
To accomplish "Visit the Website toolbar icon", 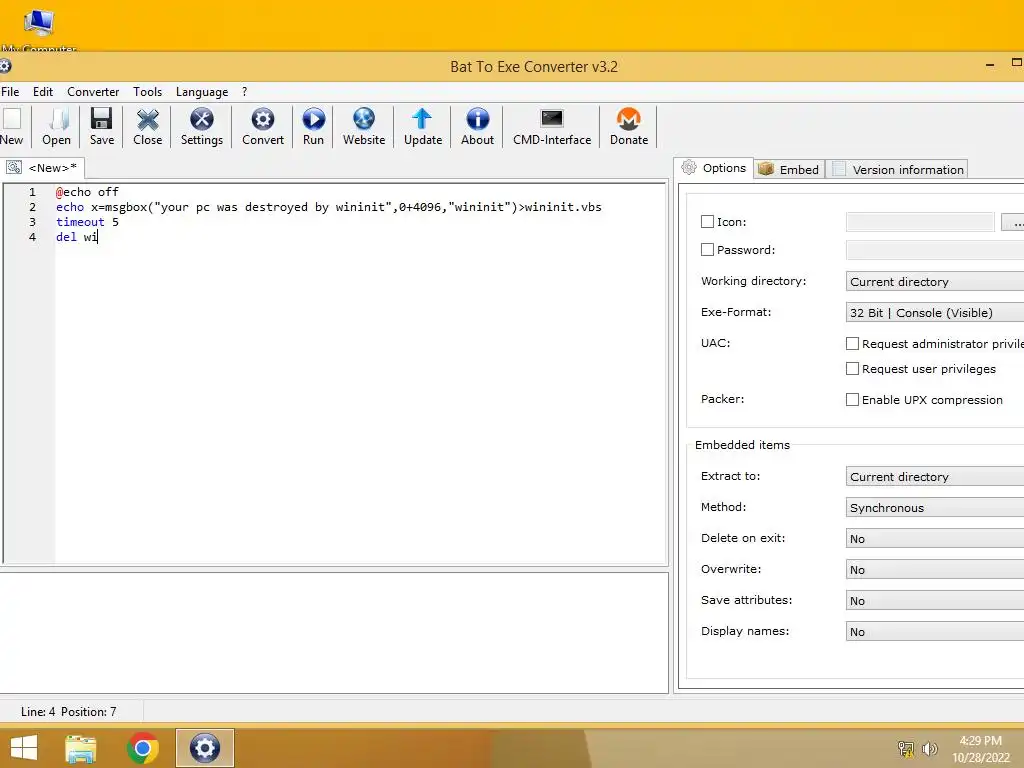I will pos(364,127).
